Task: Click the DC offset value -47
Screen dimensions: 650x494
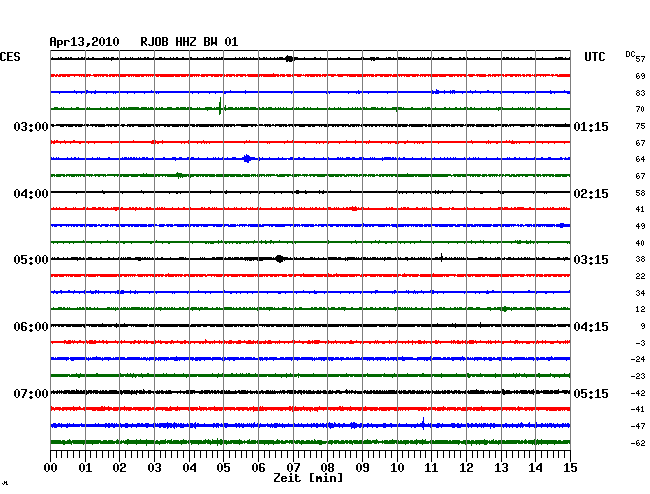Action: (638, 426)
